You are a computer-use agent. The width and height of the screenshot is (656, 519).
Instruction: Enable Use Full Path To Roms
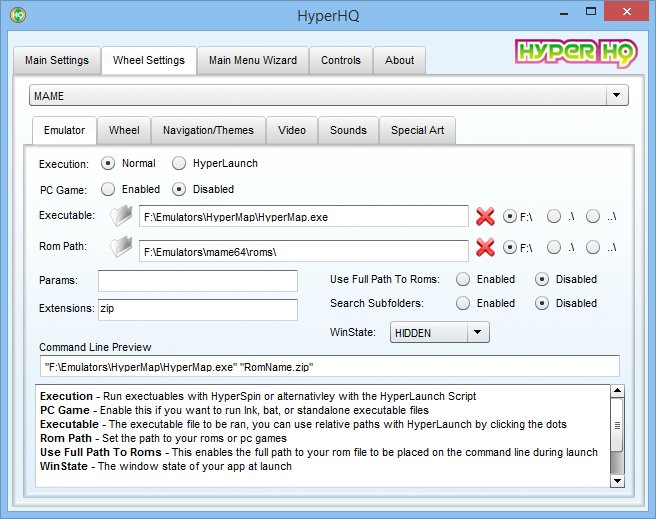(x=463, y=279)
